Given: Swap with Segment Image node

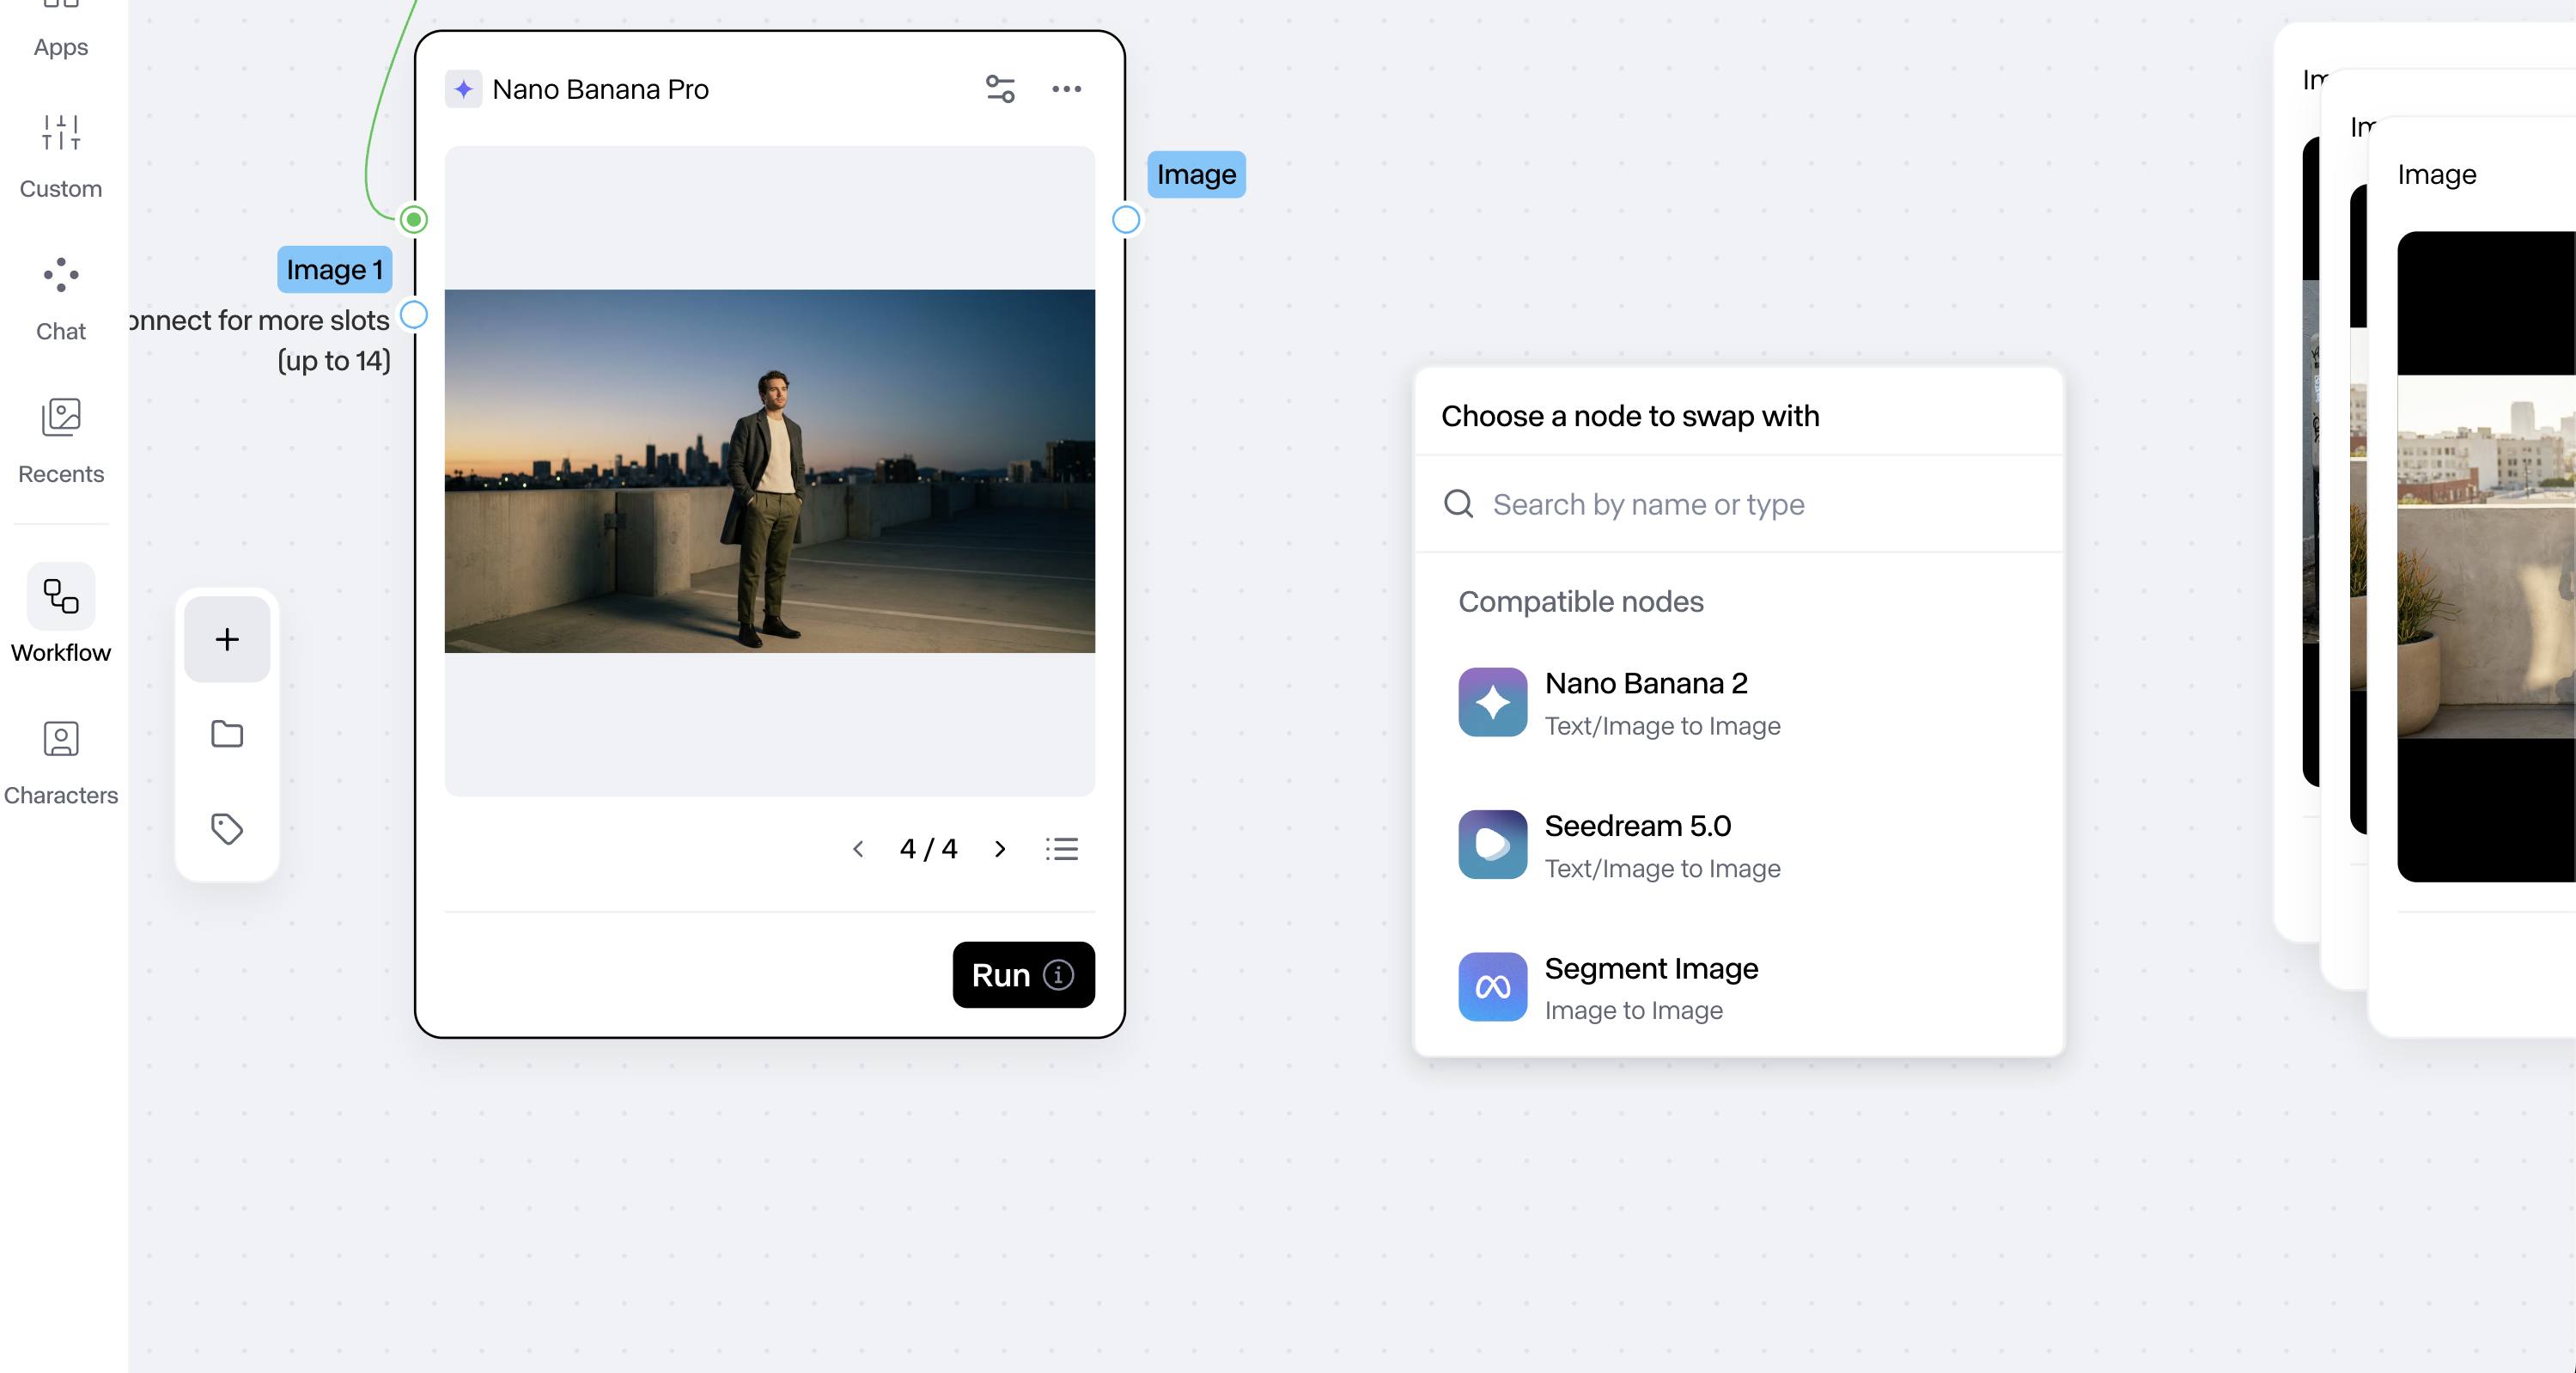Looking at the screenshot, I should [x=1738, y=988].
